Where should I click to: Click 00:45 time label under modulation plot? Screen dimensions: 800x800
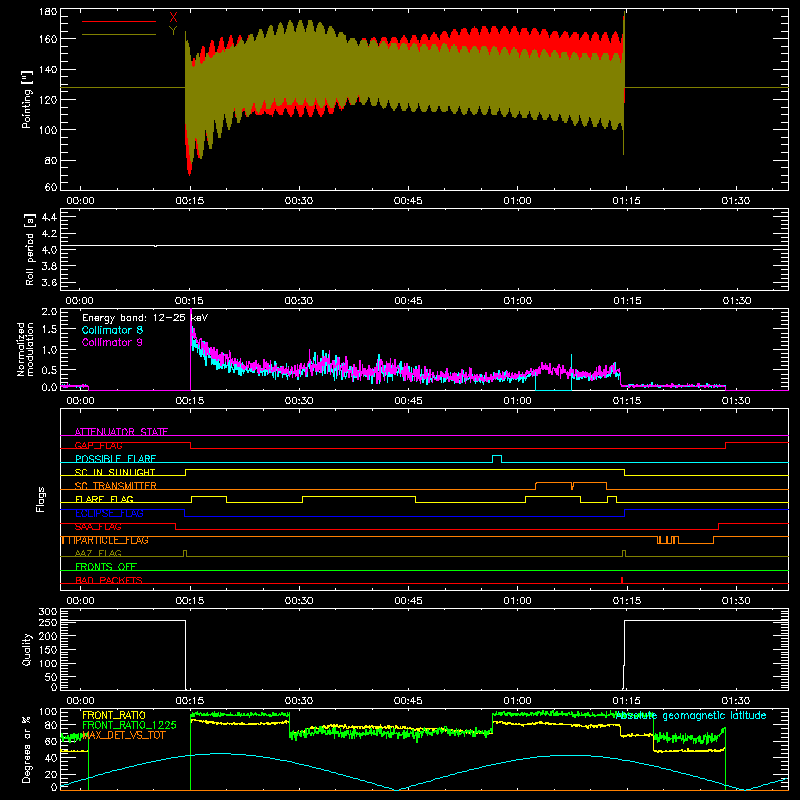pos(408,401)
